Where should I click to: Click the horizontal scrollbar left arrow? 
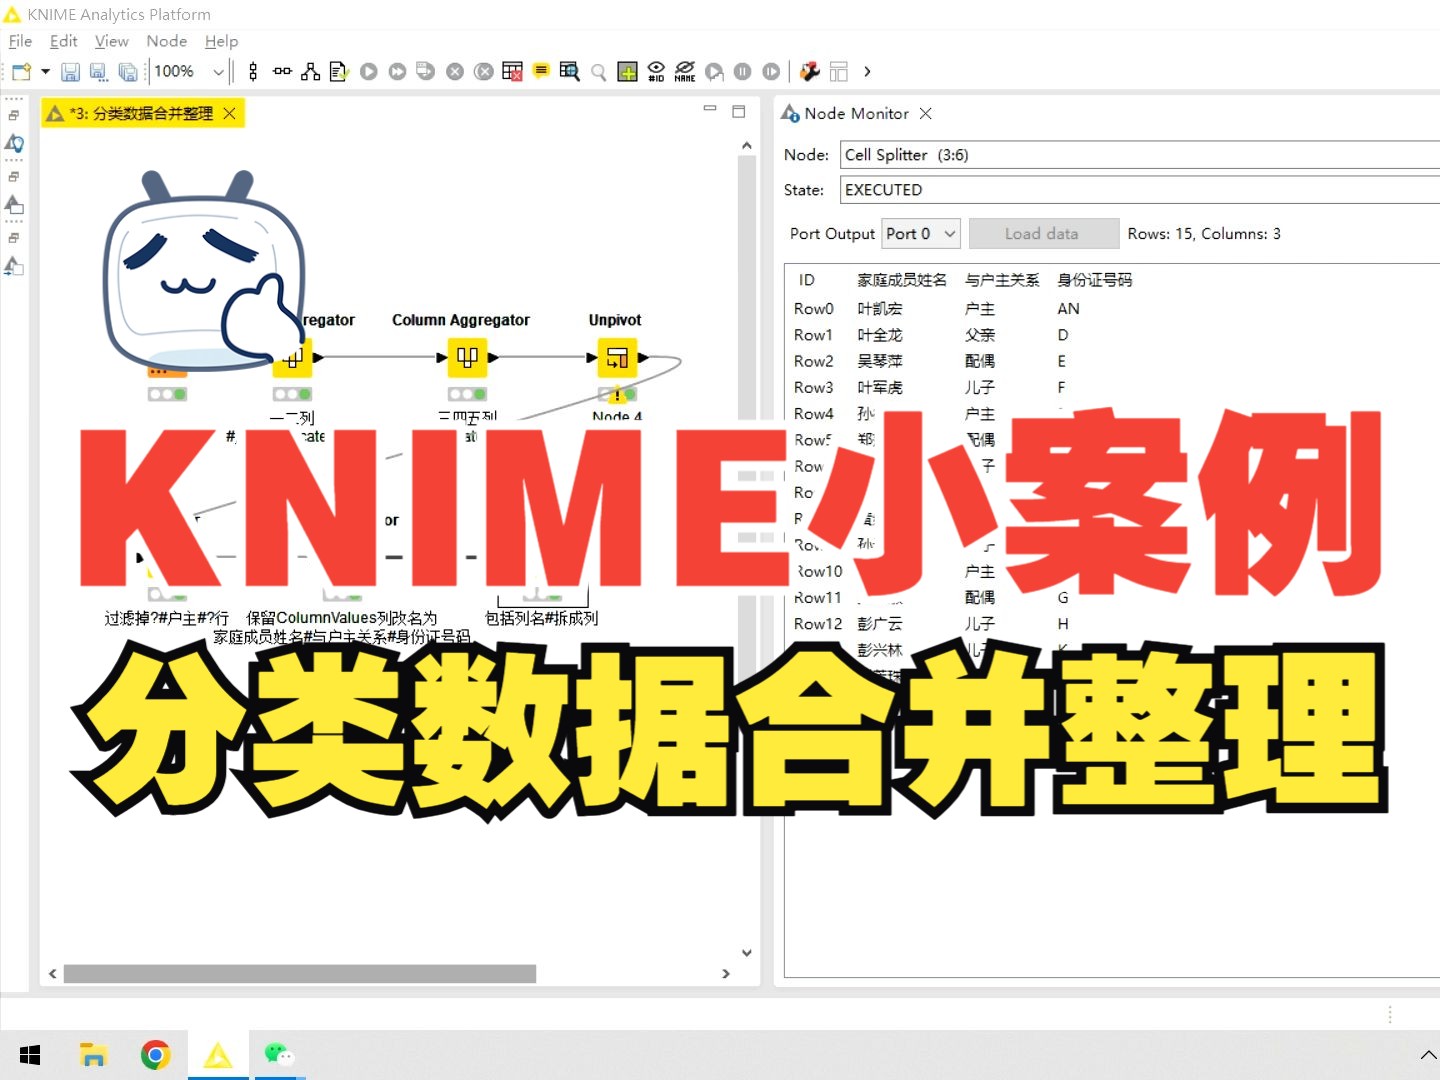[x=53, y=973]
